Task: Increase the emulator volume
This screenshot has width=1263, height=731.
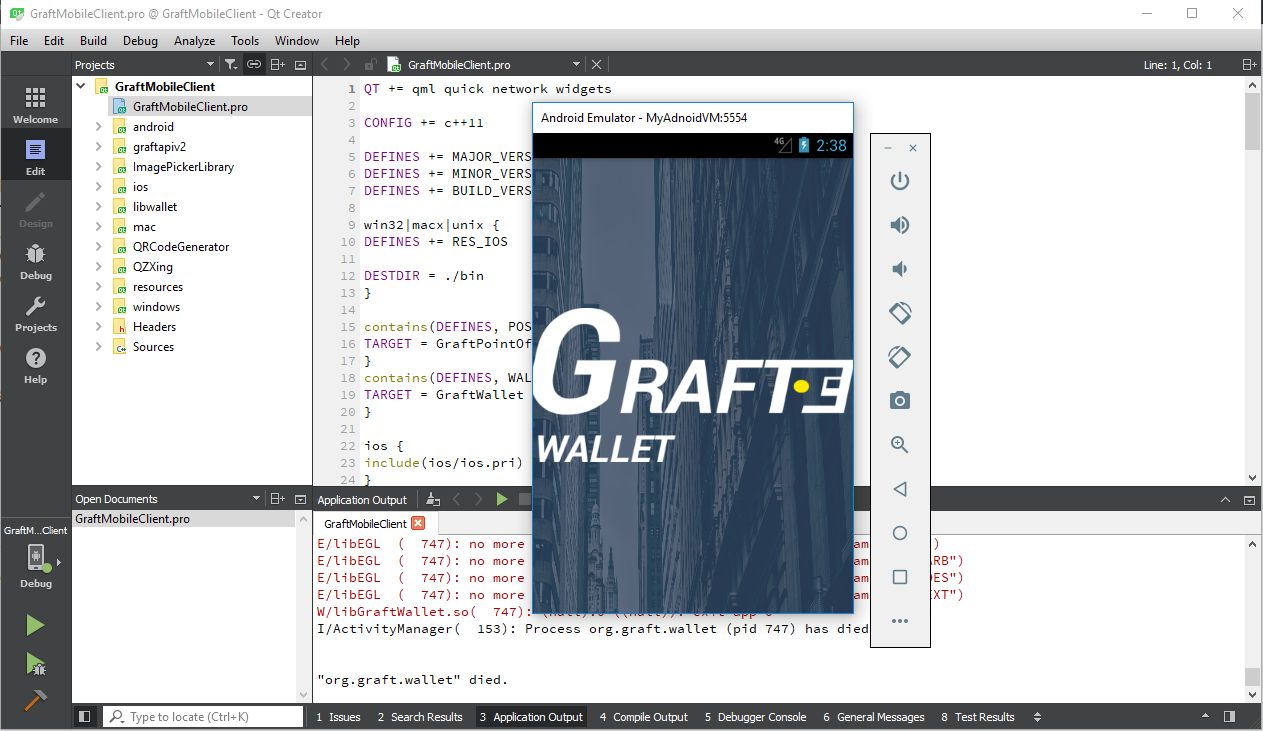Action: [898, 225]
